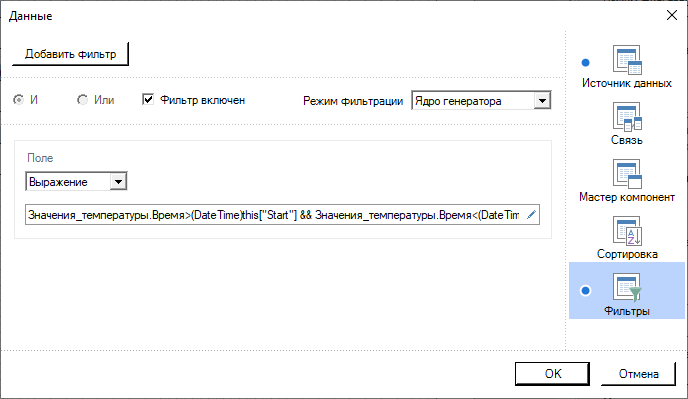Image resolution: width=688 pixels, height=399 pixels.
Task: Click the Отмена button
Action: 638,374
